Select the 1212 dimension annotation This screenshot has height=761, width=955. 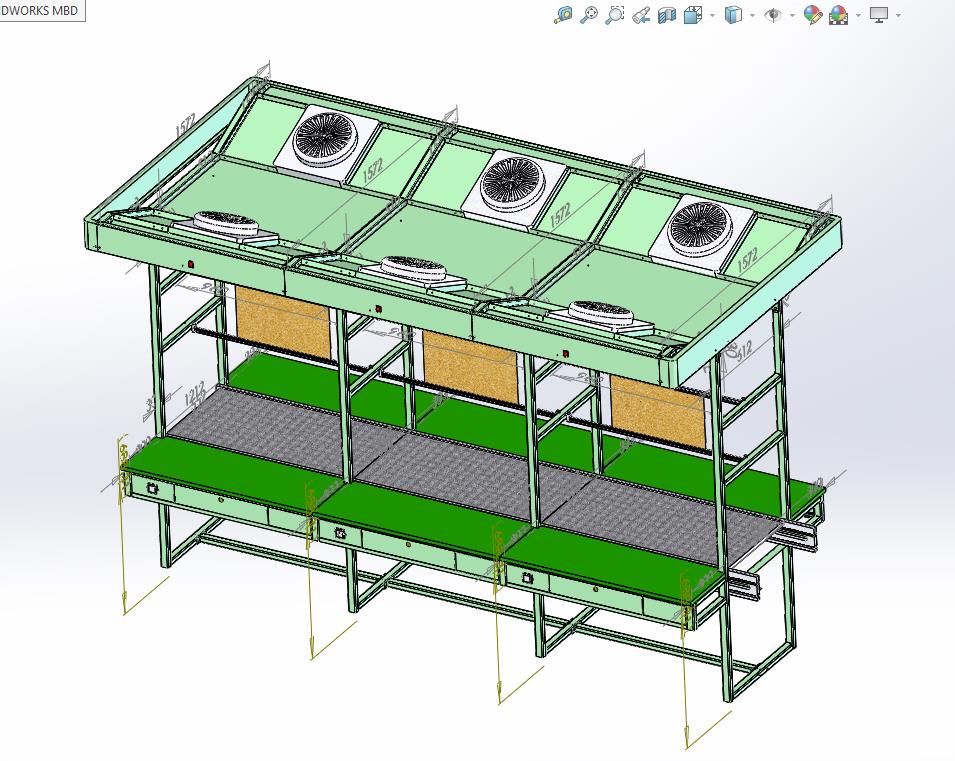[x=196, y=394]
